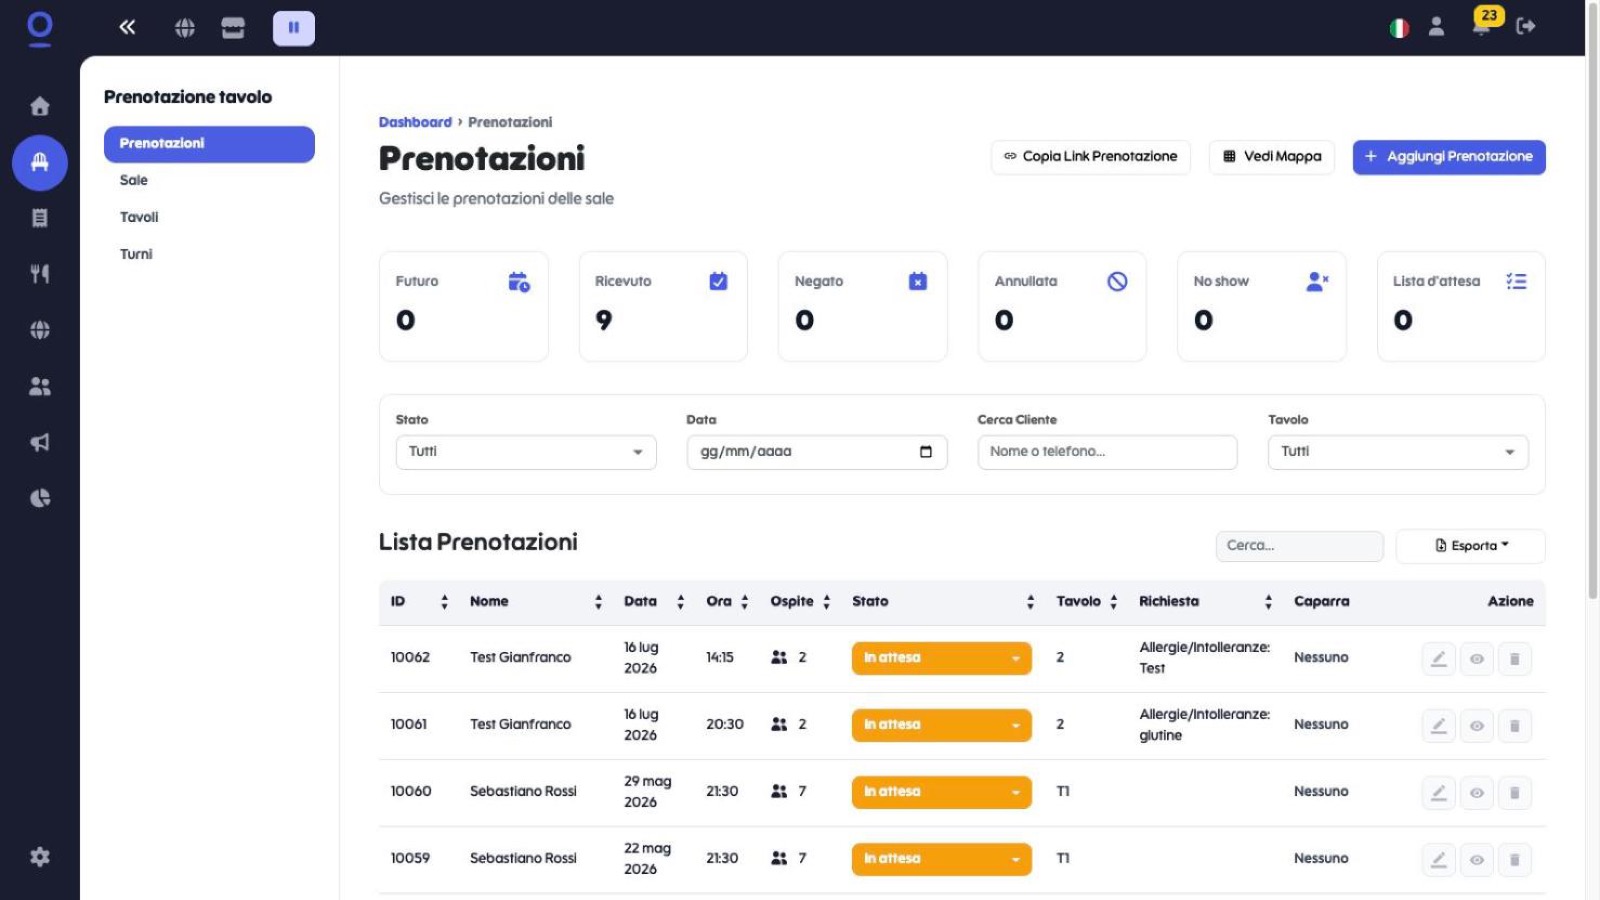Go to Home in left sidebar

[40, 106]
